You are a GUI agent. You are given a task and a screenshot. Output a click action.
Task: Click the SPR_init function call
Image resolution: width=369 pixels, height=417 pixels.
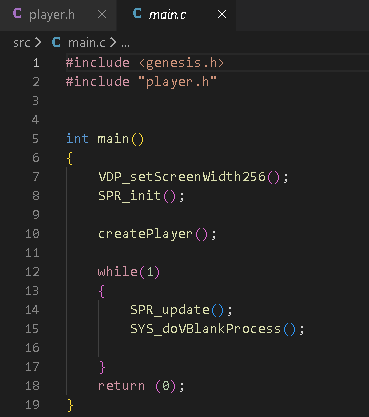pyautogui.click(x=129, y=196)
